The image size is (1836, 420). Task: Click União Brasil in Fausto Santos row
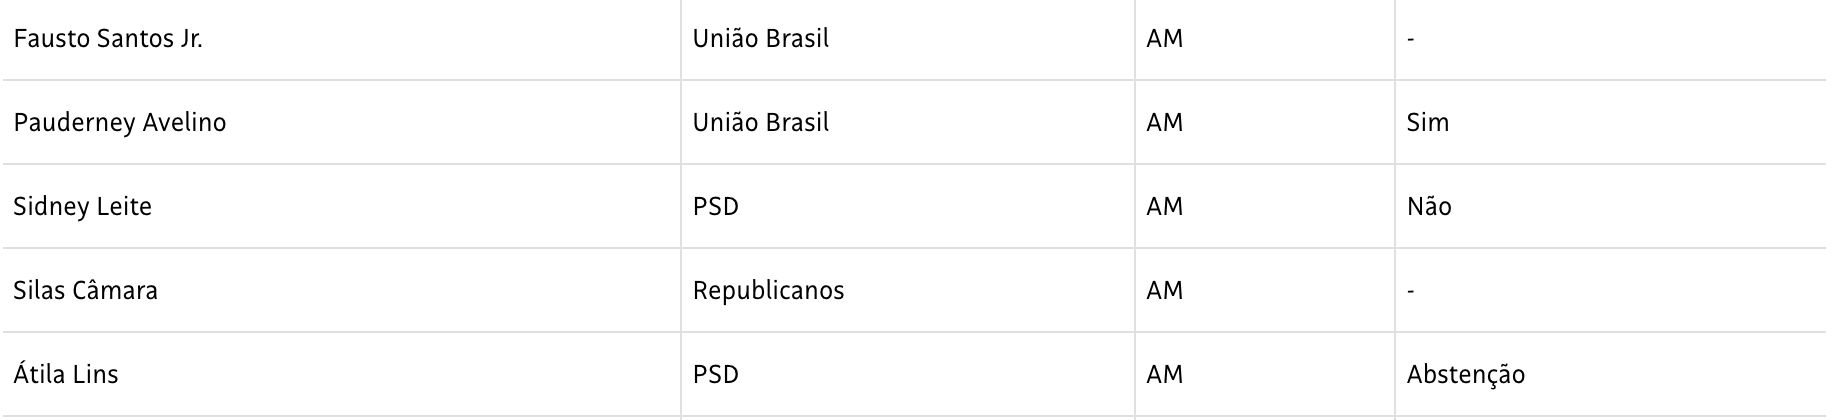pyautogui.click(x=761, y=39)
